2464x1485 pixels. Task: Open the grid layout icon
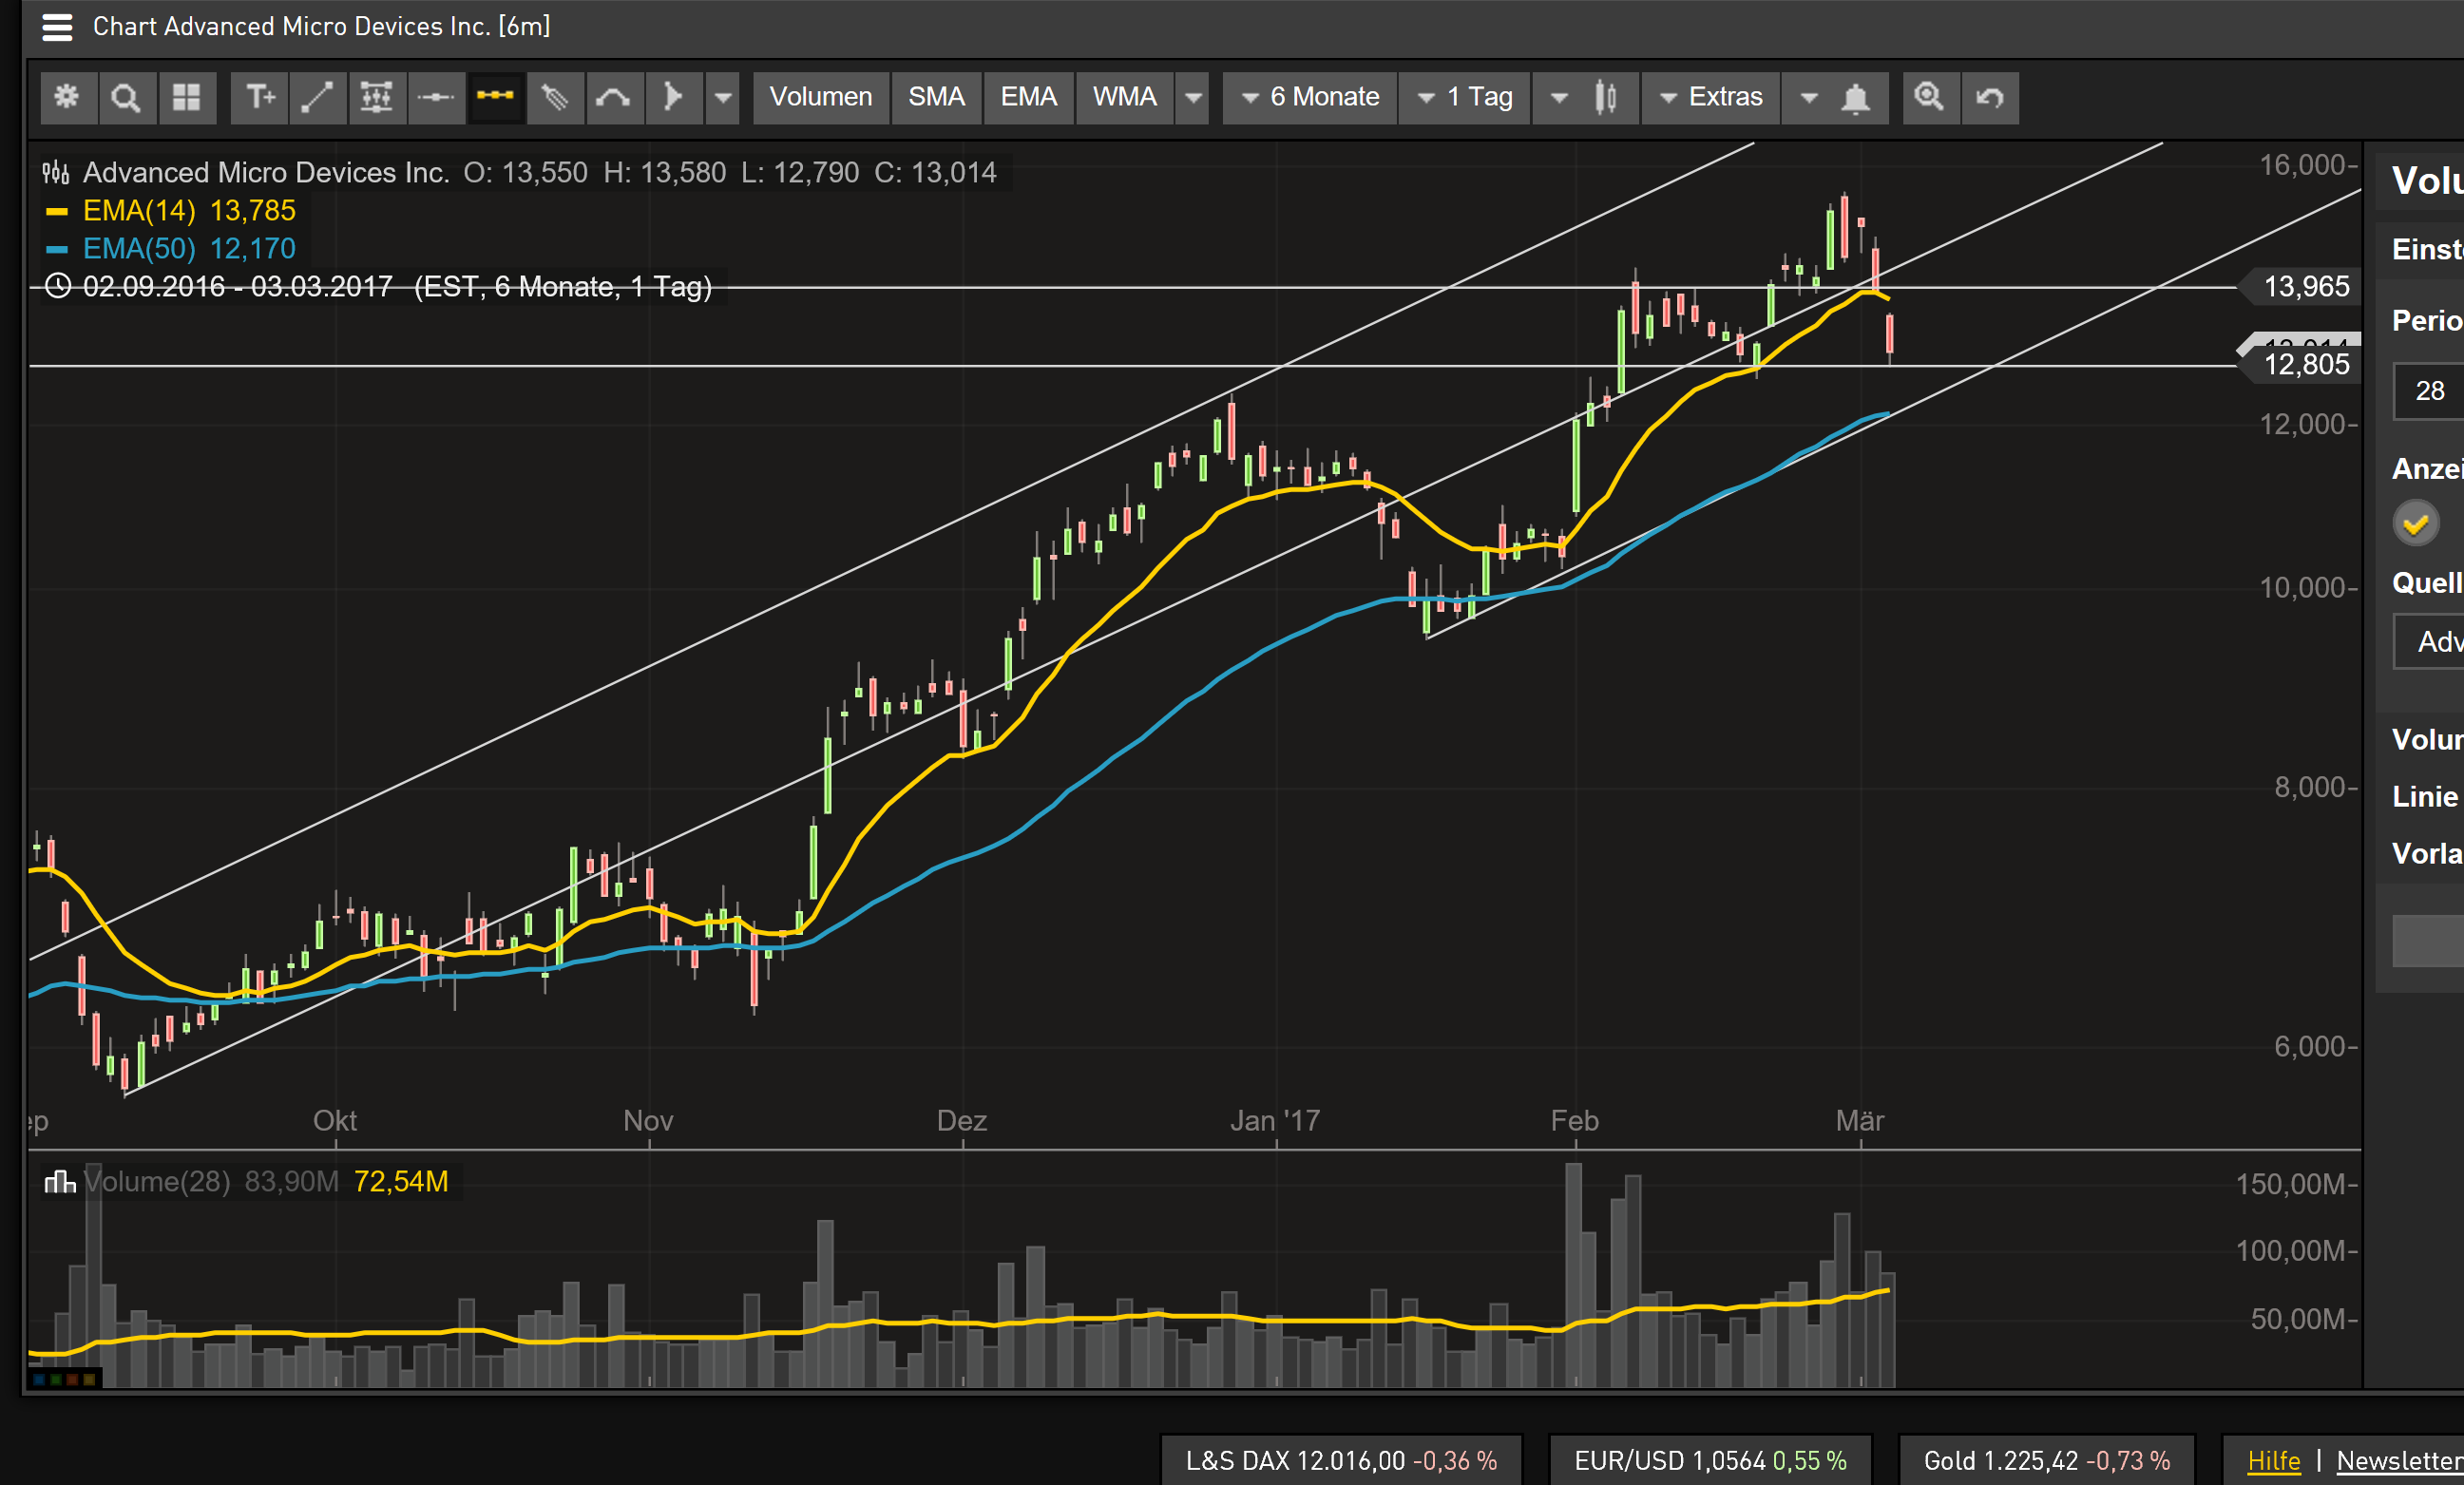pyautogui.click(x=186, y=97)
